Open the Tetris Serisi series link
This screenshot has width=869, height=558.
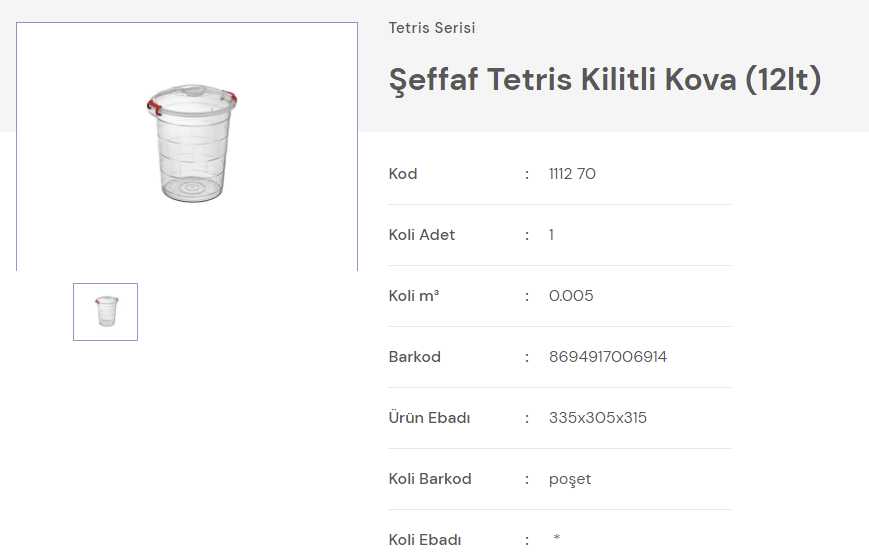(432, 28)
